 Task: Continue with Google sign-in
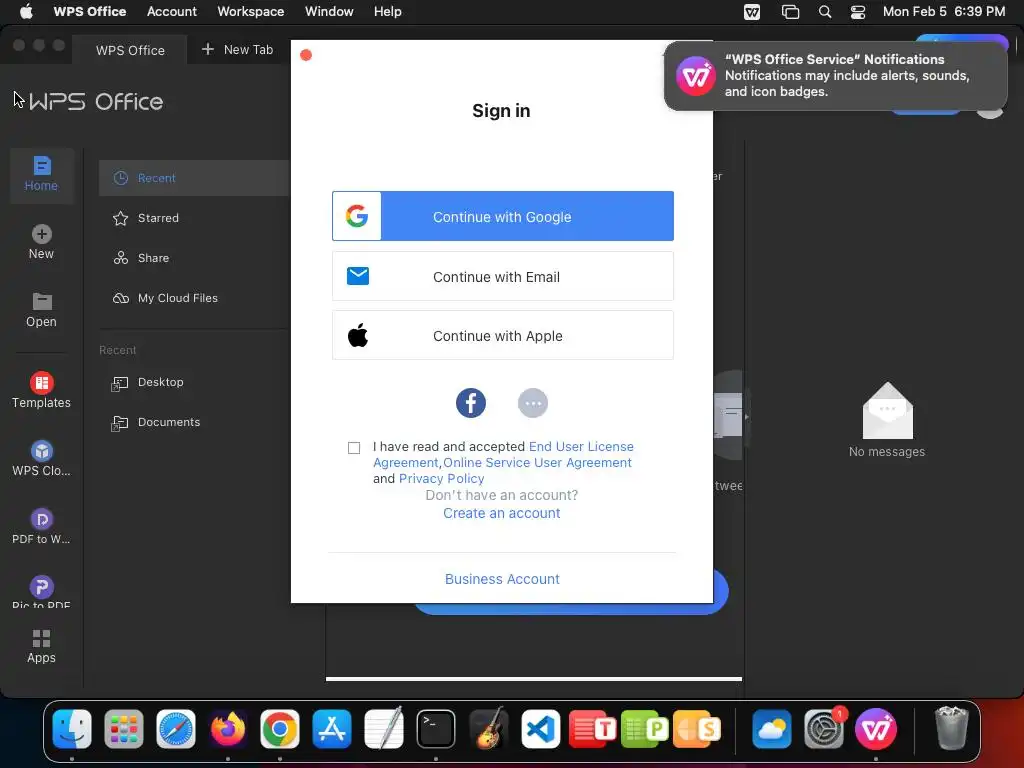click(x=502, y=216)
